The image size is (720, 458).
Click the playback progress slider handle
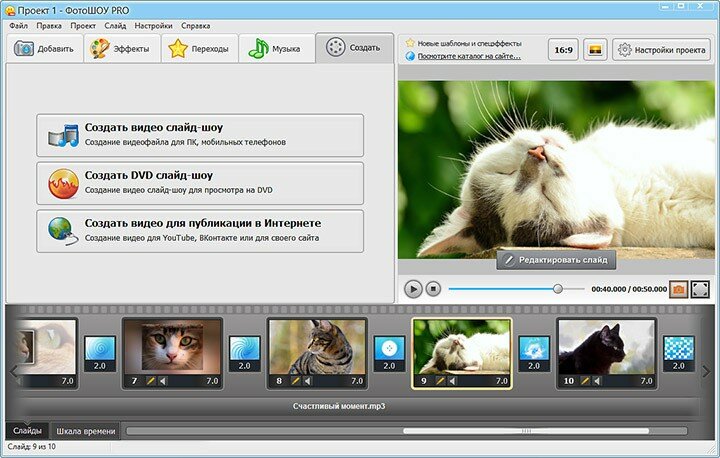(558, 289)
